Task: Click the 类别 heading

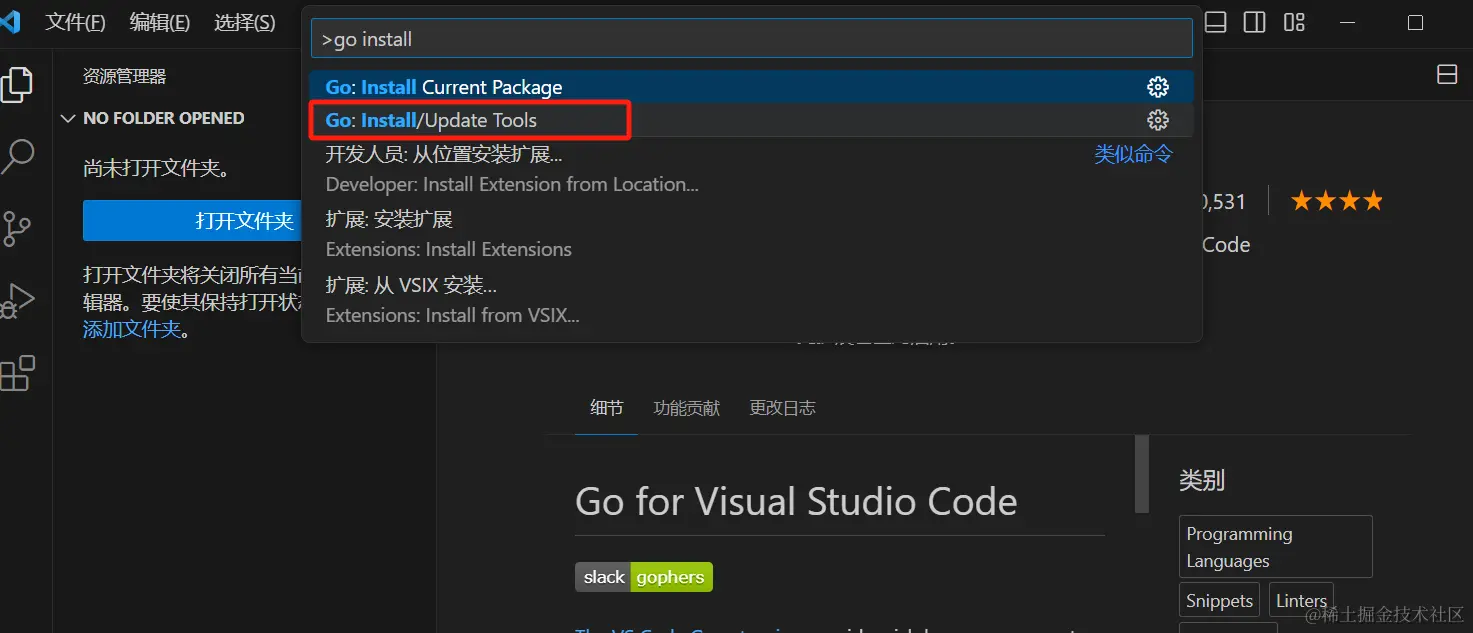Action: click(x=1202, y=480)
